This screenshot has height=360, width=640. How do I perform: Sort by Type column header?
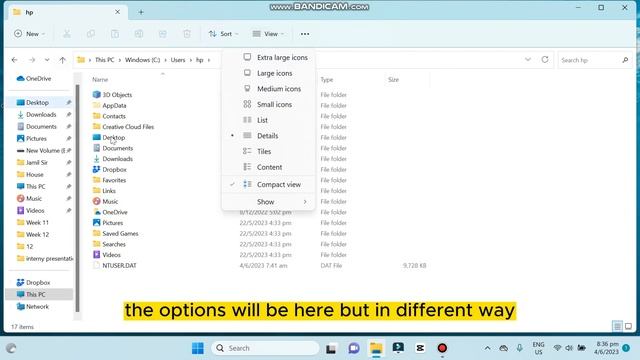pyautogui.click(x=327, y=80)
